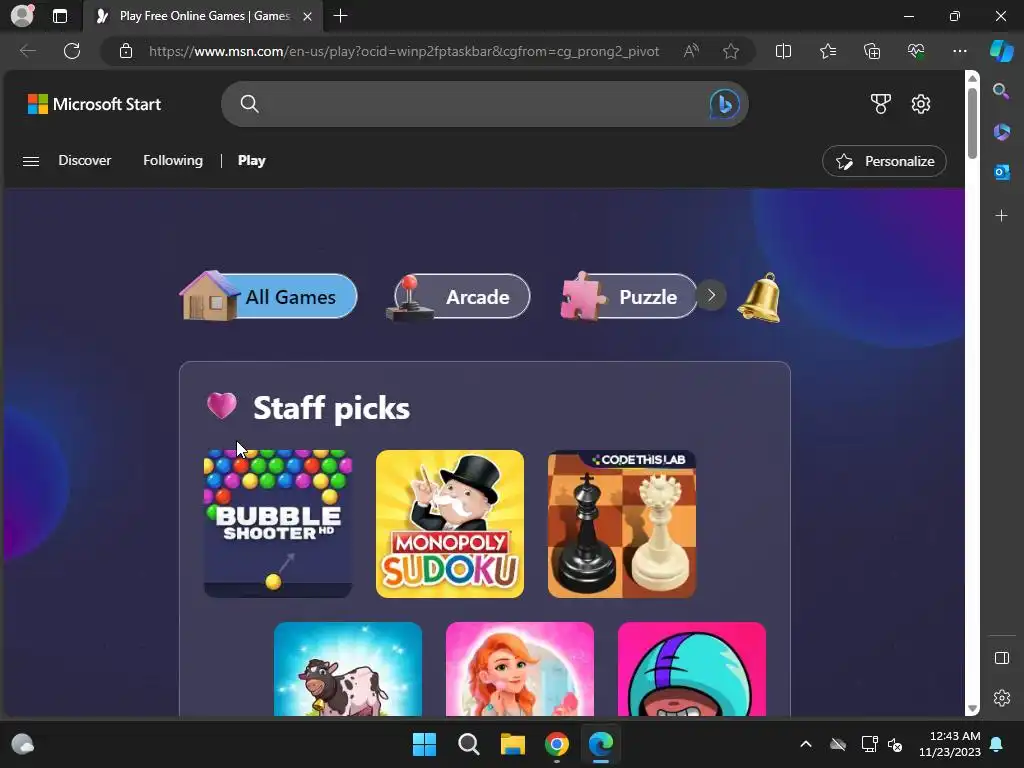The height and width of the screenshot is (768, 1024).
Task: Open the cow farm game thumbnail
Action: coord(348,669)
